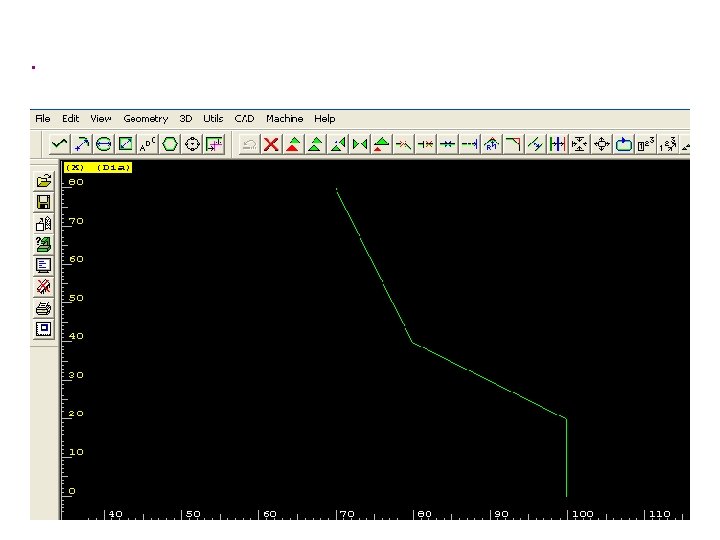720x540 pixels.
Task: Open the View menu
Action: 101,119
